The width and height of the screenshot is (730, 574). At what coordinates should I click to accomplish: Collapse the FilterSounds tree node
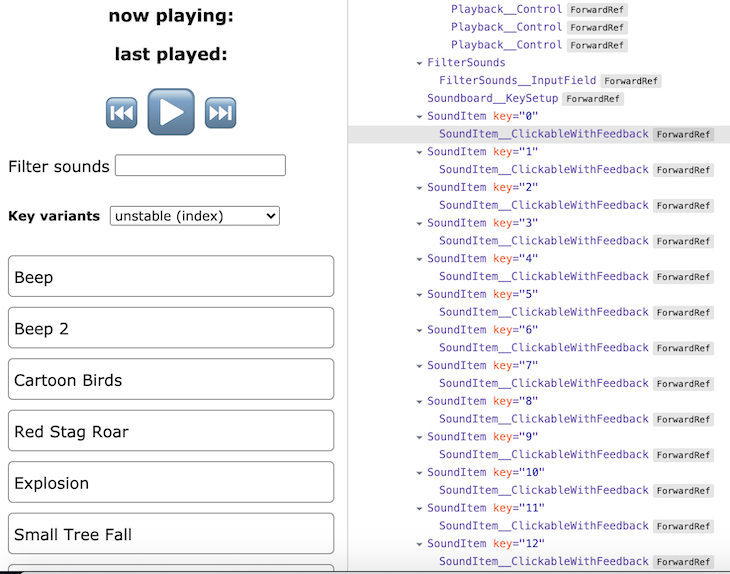[419, 63]
